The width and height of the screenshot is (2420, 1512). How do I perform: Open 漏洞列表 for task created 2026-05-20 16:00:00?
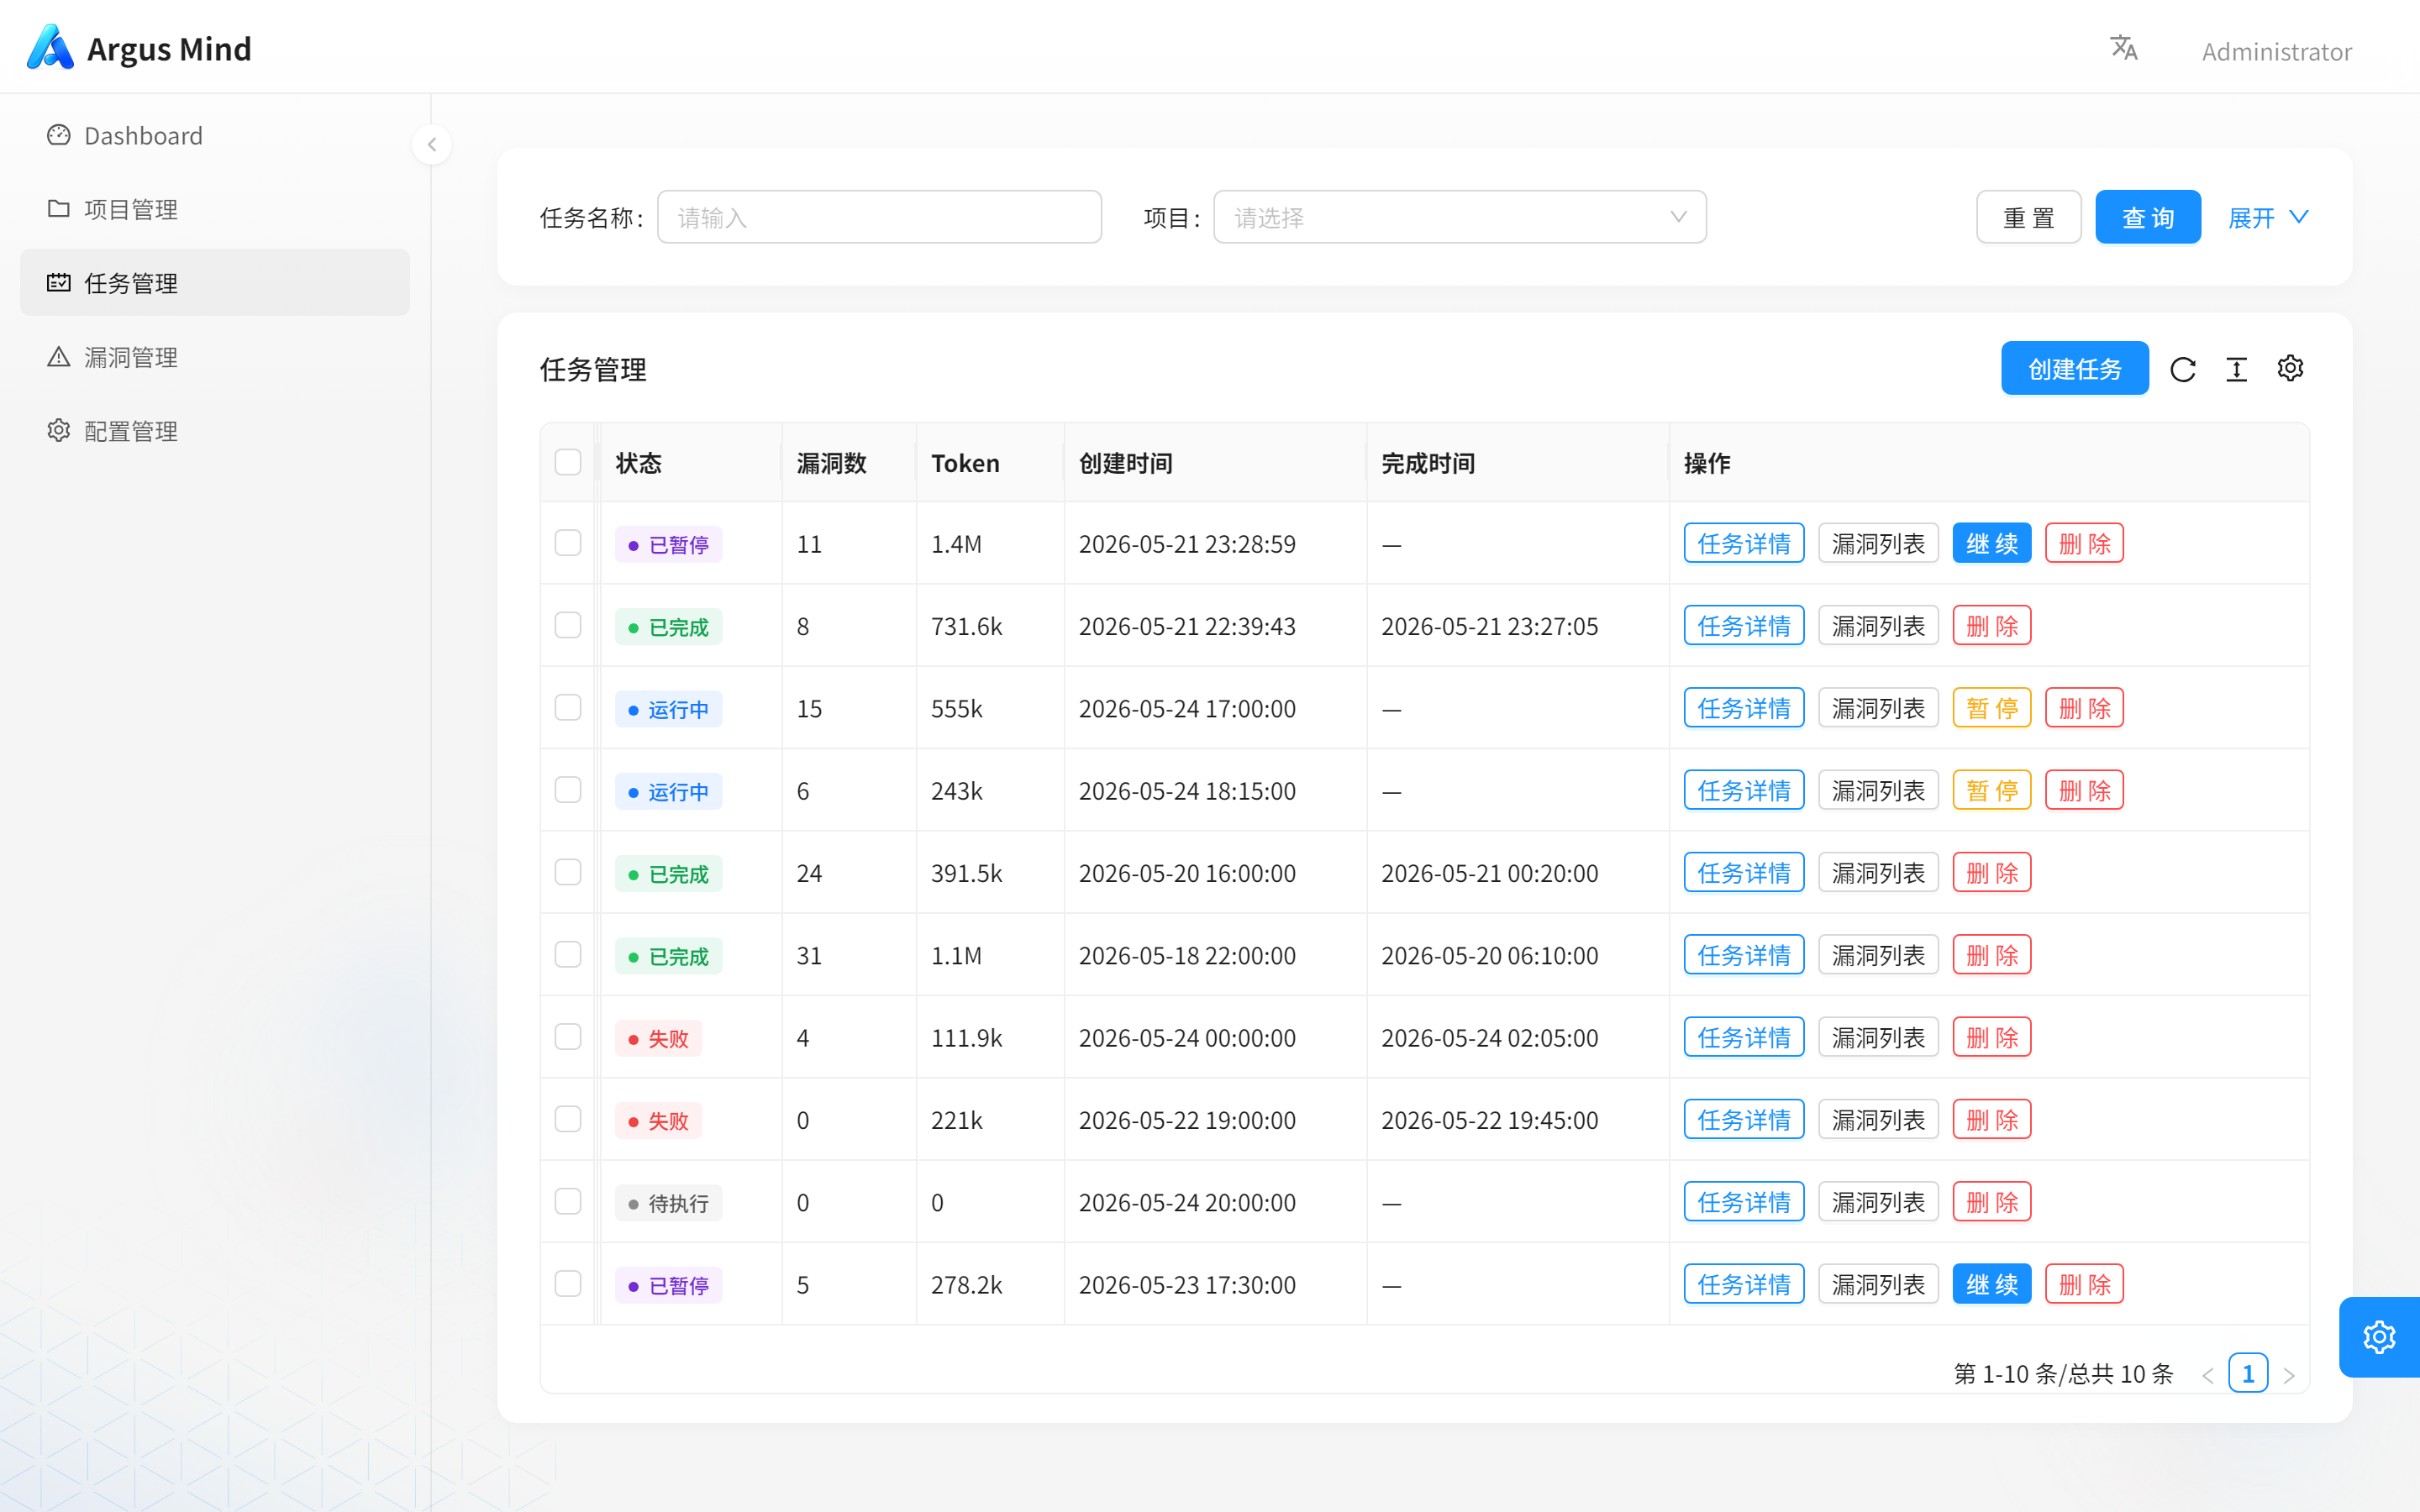click(1878, 872)
